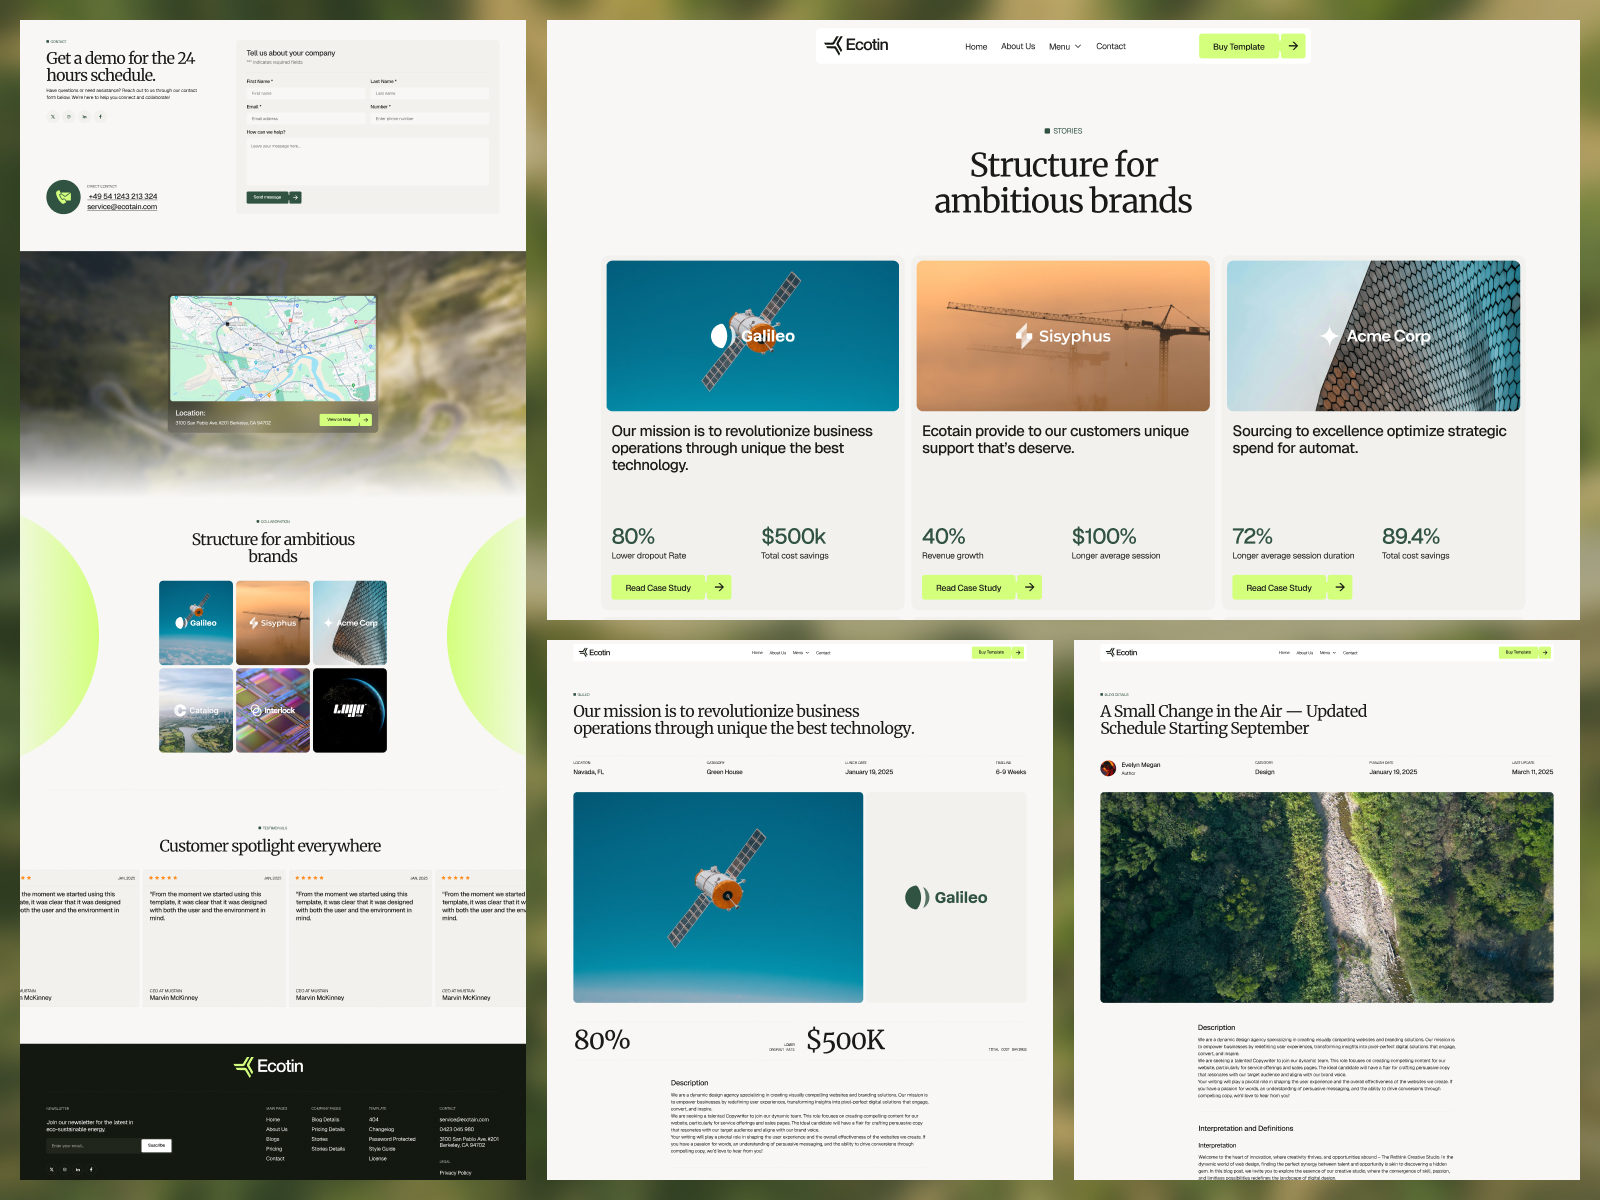Open Contact in the Stories page navigation

(1111, 47)
